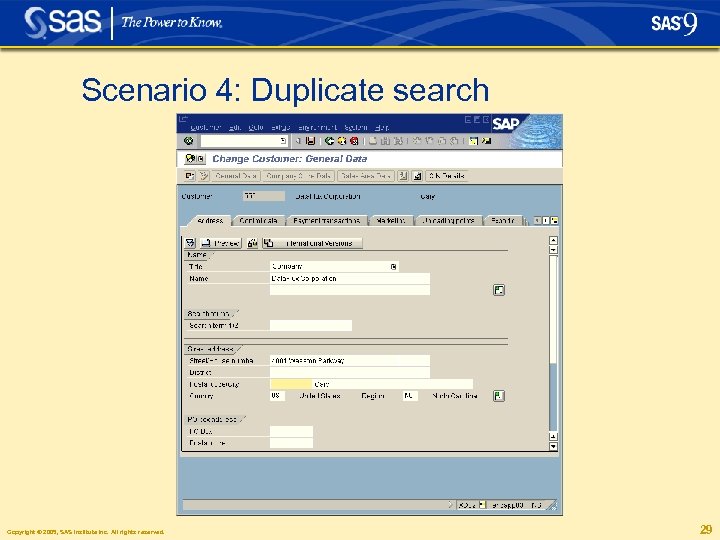Open the Customer menu

point(206,127)
